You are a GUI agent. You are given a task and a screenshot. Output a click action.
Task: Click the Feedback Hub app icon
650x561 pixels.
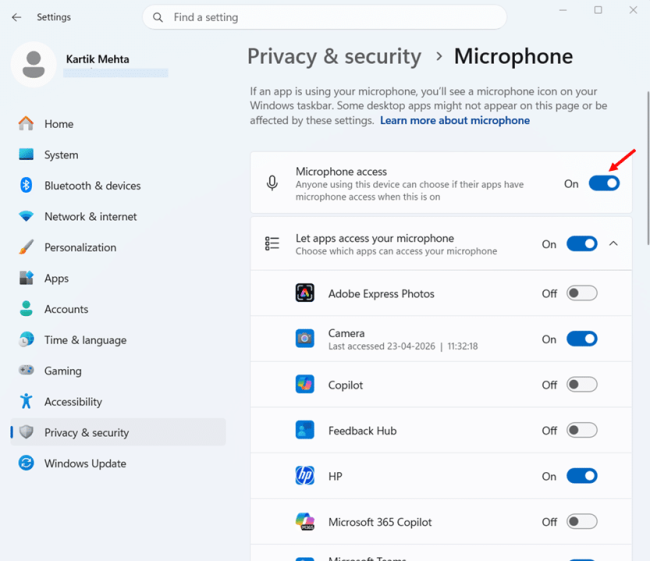(305, 430)
